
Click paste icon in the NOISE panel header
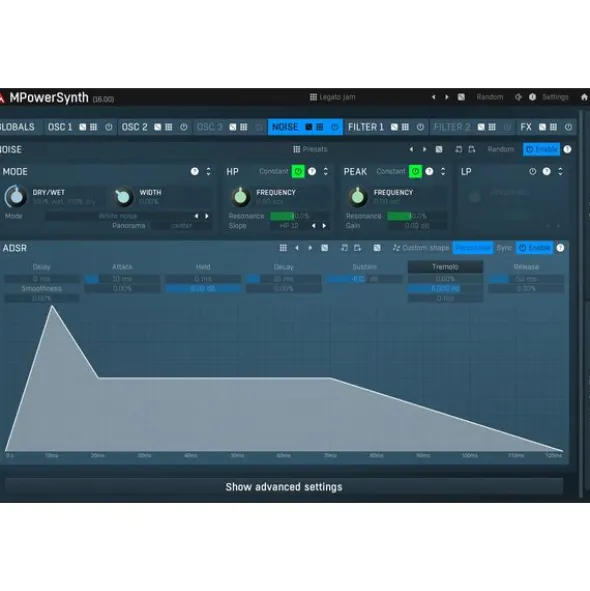pos(472,149)
